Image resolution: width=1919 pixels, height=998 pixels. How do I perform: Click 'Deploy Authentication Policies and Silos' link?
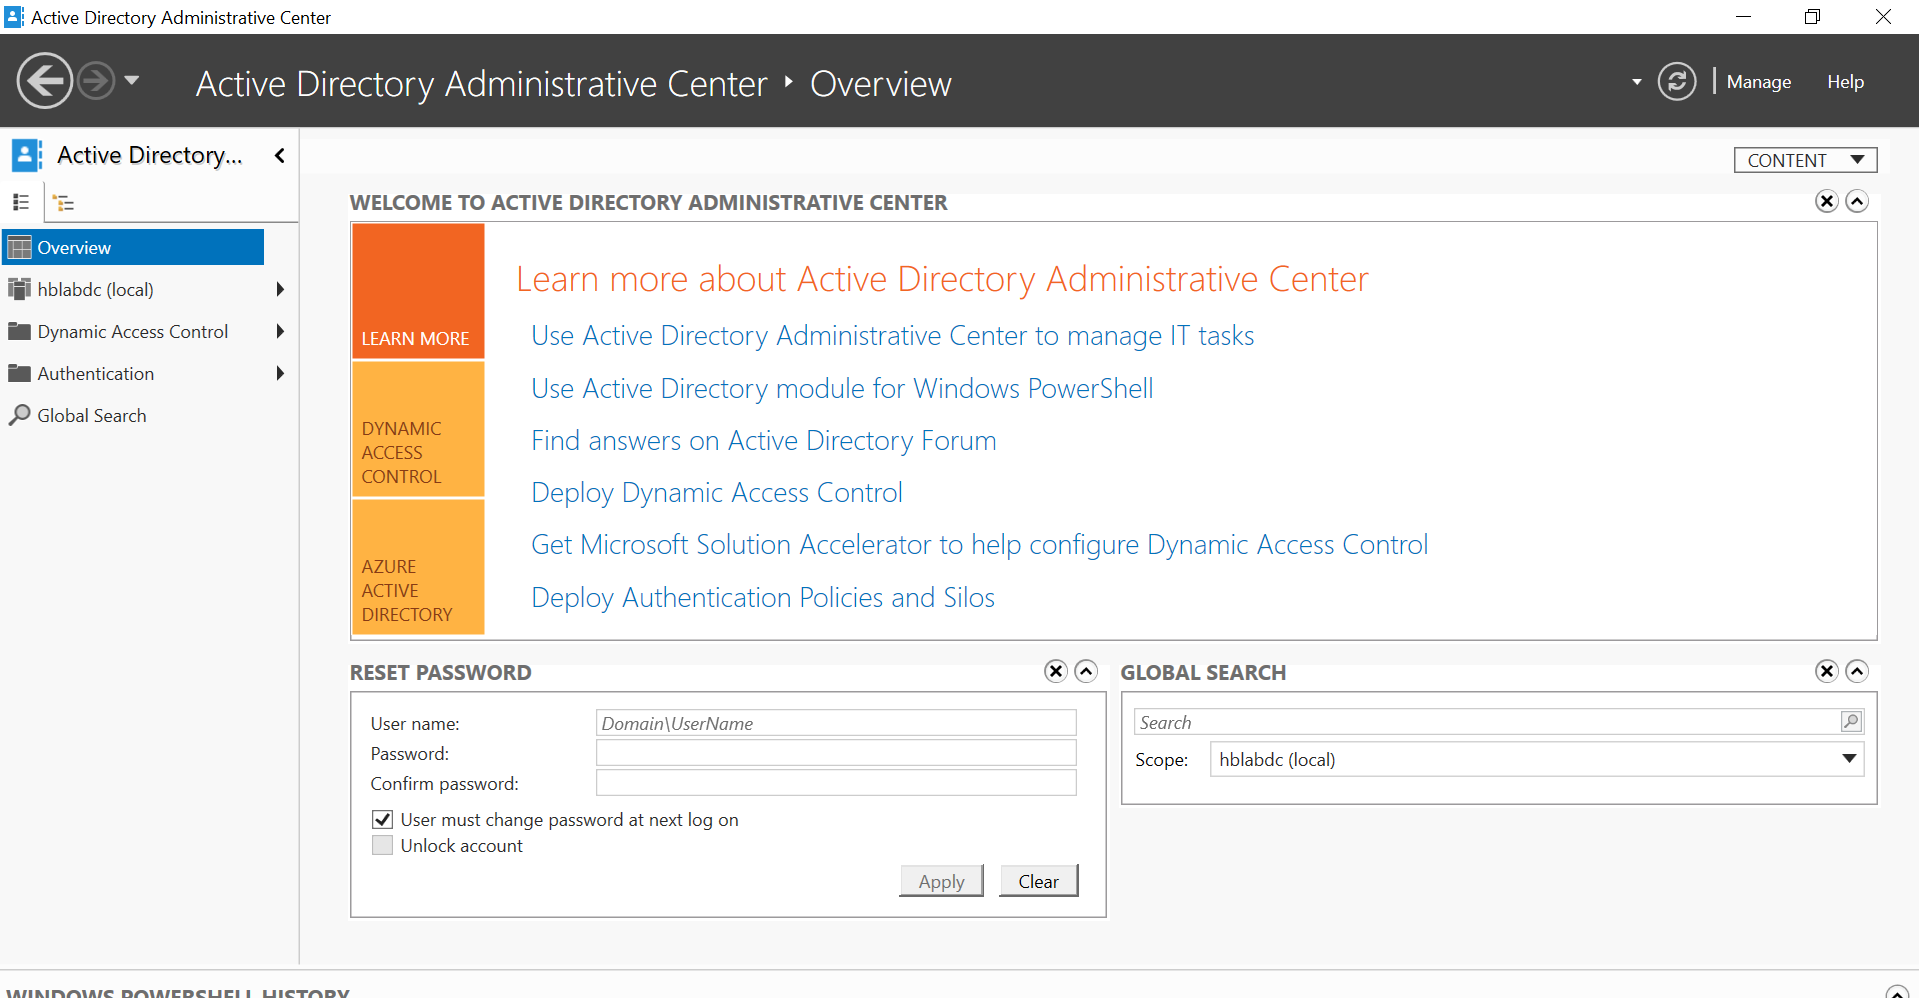[x=763, y=597]
